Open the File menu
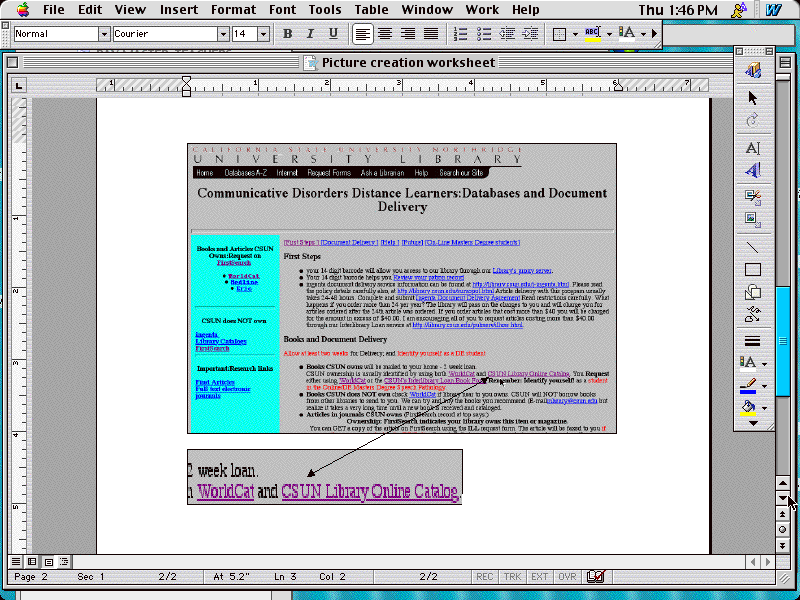 54,10
